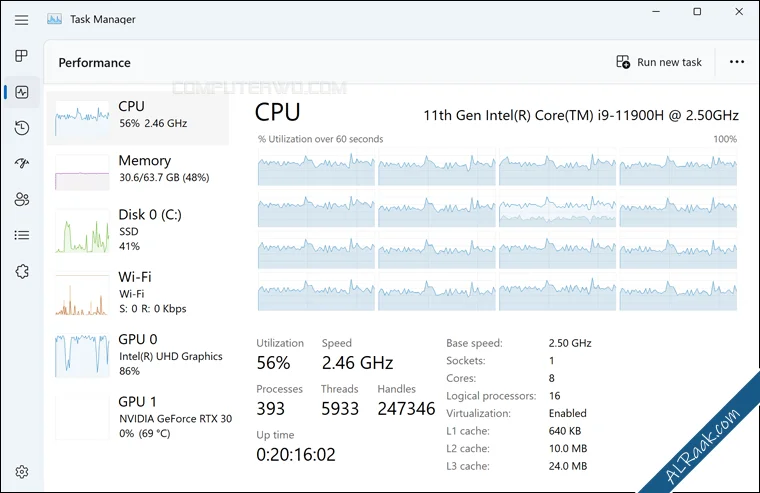Image resolution: width=760 pixels, height=493 pixels.
Task: Click the Memory usage text 30.6/63.7 GB (48%)
Action: (x=164, y=177)
